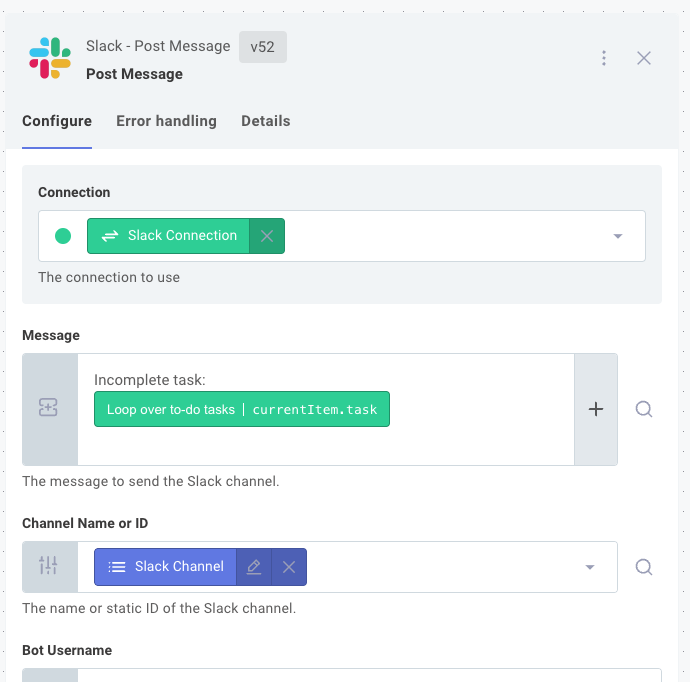Select the Slack Channel chip

click(x=166, y=567)
